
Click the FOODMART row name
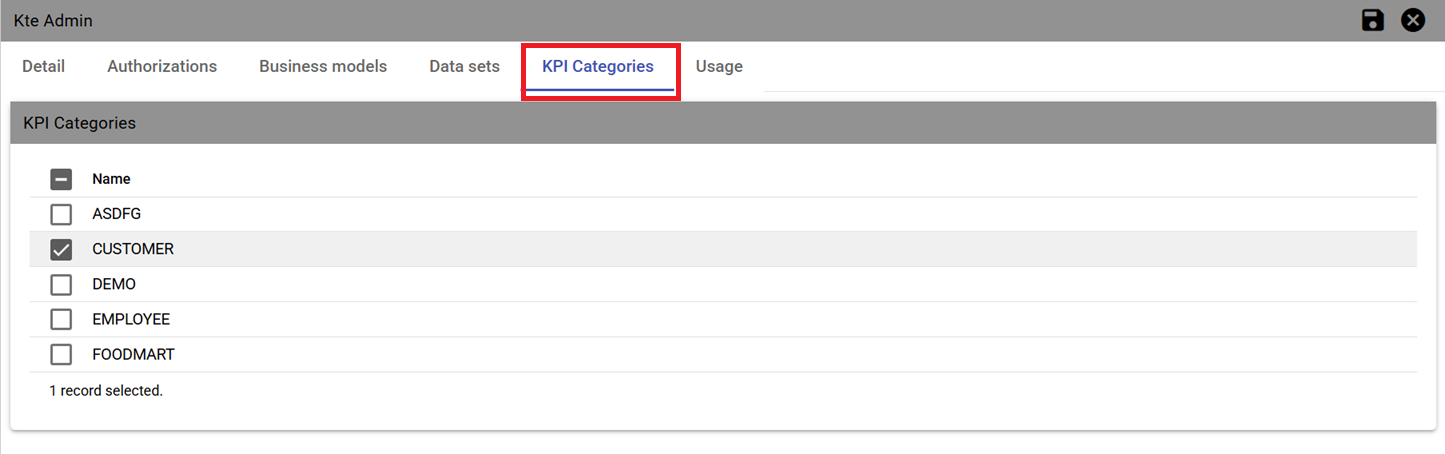point(133,354)
